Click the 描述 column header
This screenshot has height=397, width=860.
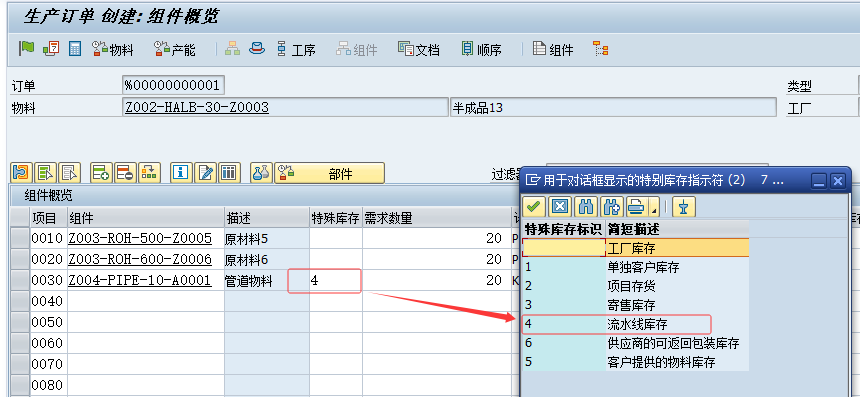click(x=267, y=218)
